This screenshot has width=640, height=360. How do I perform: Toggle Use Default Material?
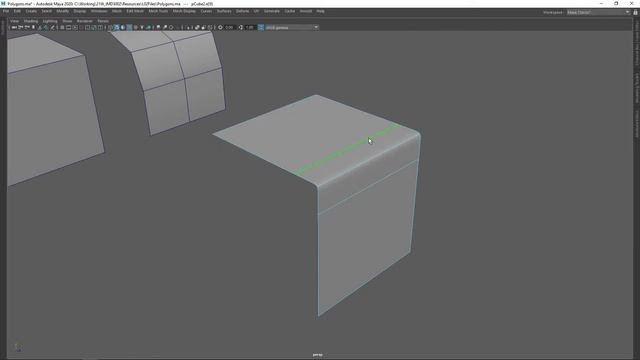(123, 27)
